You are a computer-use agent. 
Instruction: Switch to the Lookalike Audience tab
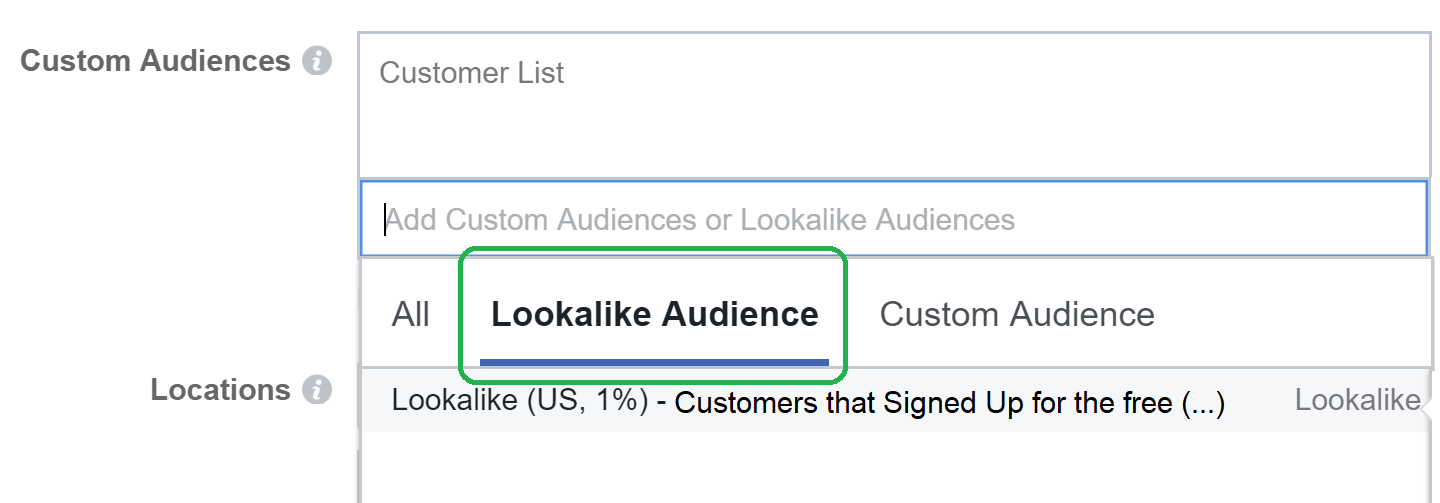[x=654, y=314]
